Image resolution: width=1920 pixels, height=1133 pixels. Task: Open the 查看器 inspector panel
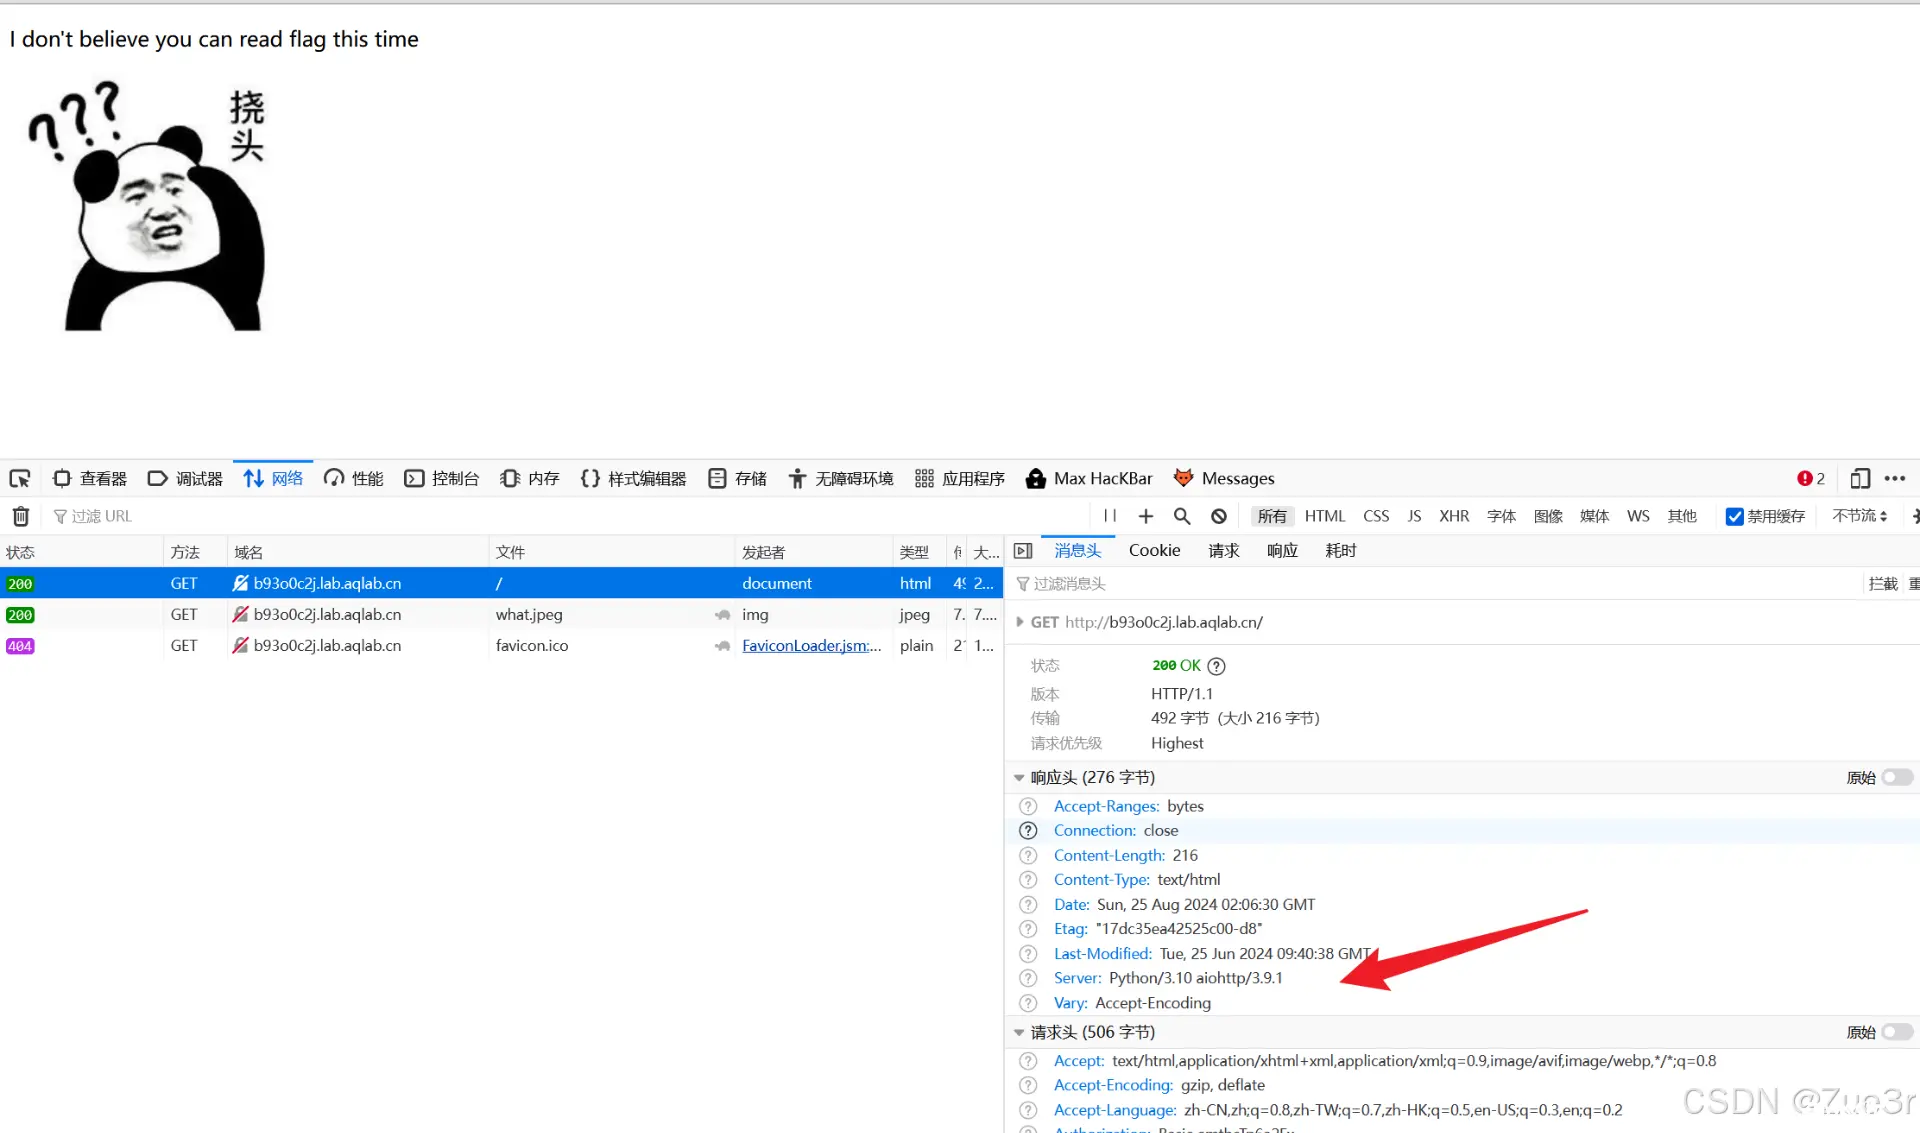(90, 478)
